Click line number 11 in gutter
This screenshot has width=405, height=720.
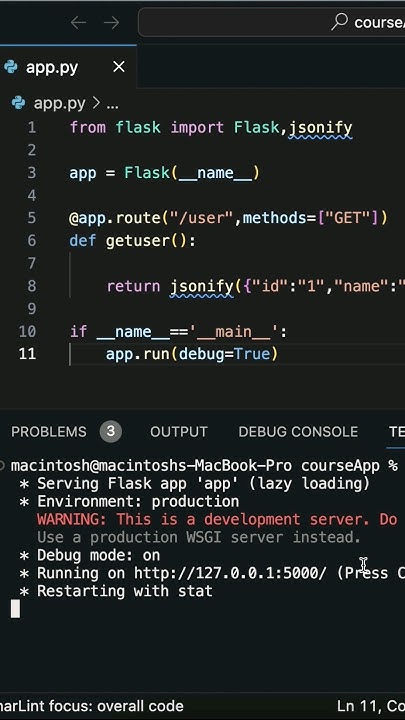tap(27, 354)
